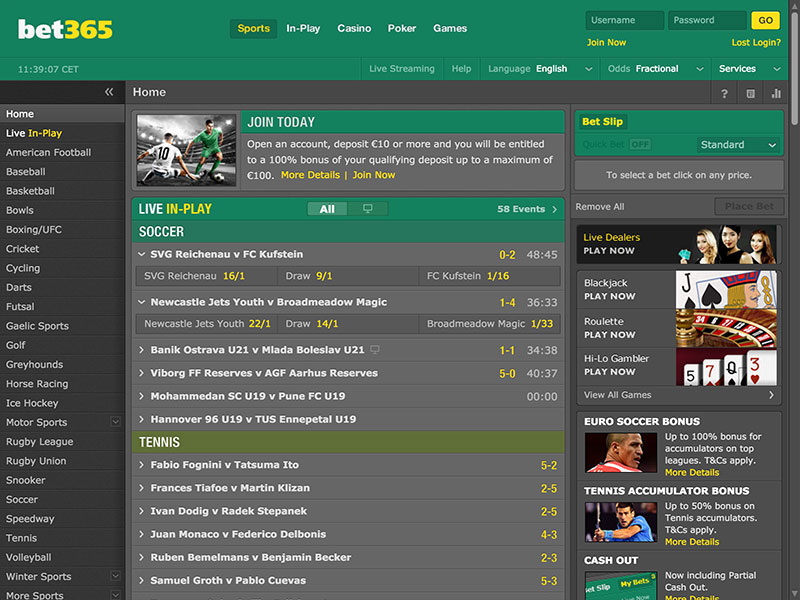Click streaming icon beside Banik Ostrava U21 match
The height and width of the screenshot is (600, 800).
(374, 349)
